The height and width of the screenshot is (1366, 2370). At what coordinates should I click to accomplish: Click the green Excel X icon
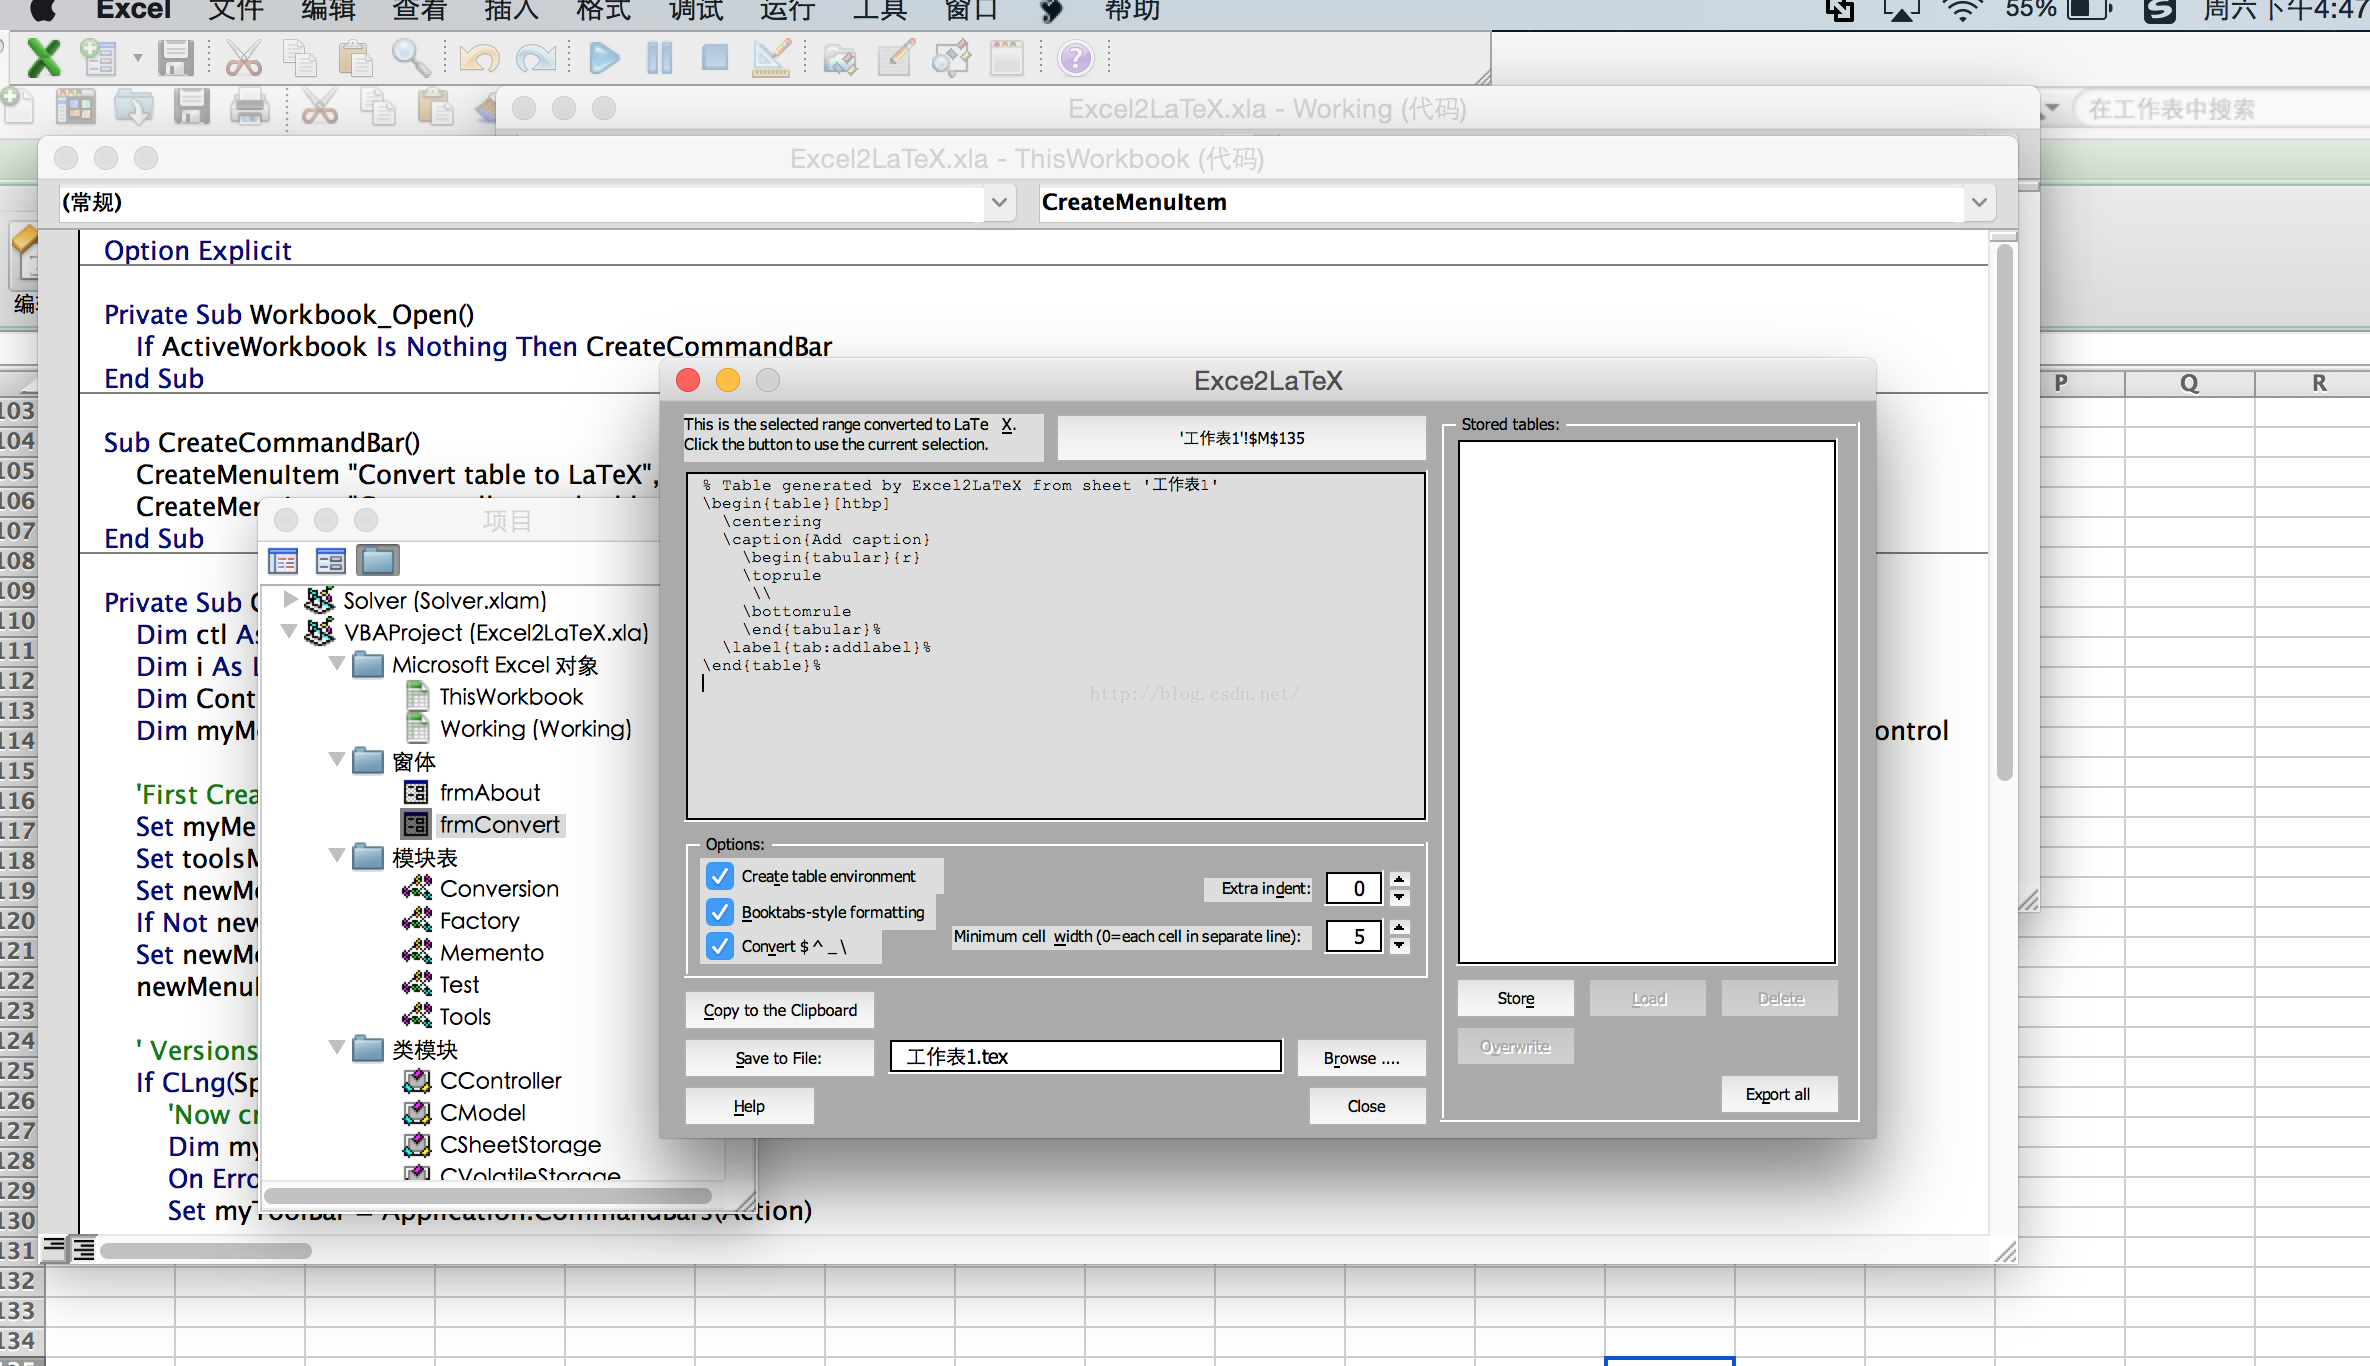[x=43, y=58]
